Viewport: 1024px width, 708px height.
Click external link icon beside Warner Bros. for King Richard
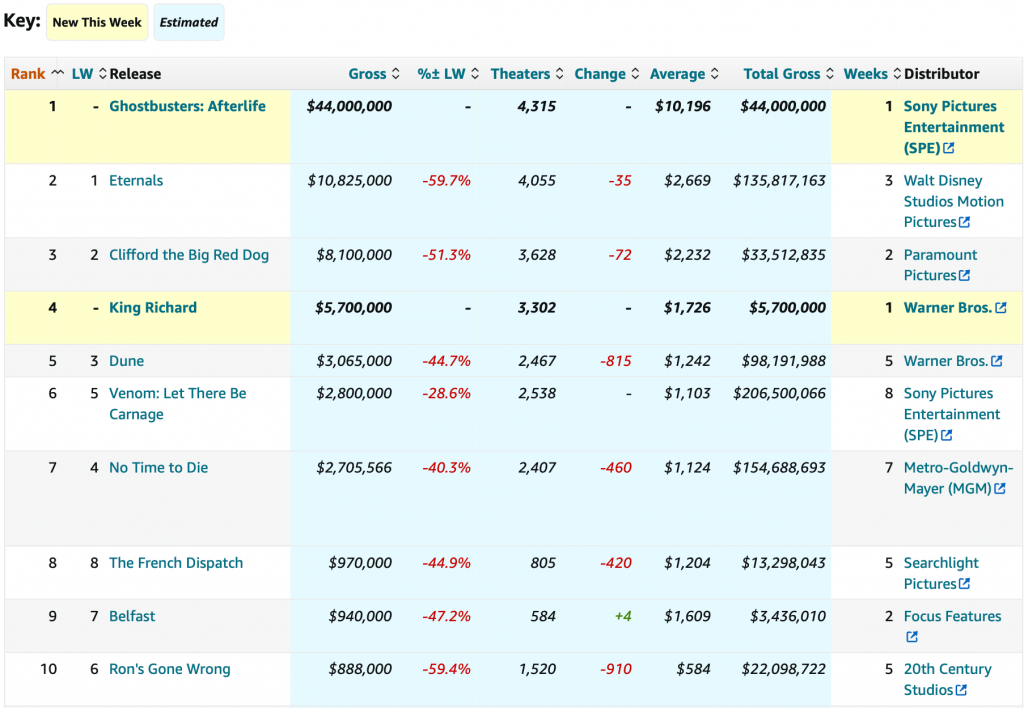click(x=1001, y=308)
